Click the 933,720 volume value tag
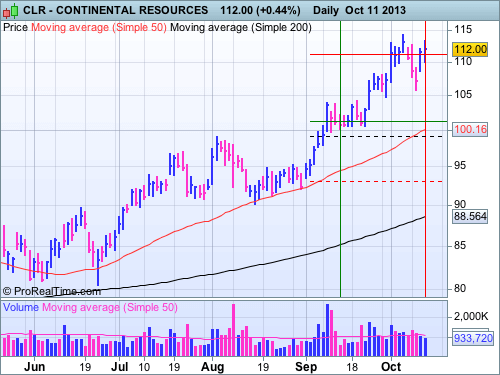The width and height of the screenshot is (500, 375). click(473, 338)
